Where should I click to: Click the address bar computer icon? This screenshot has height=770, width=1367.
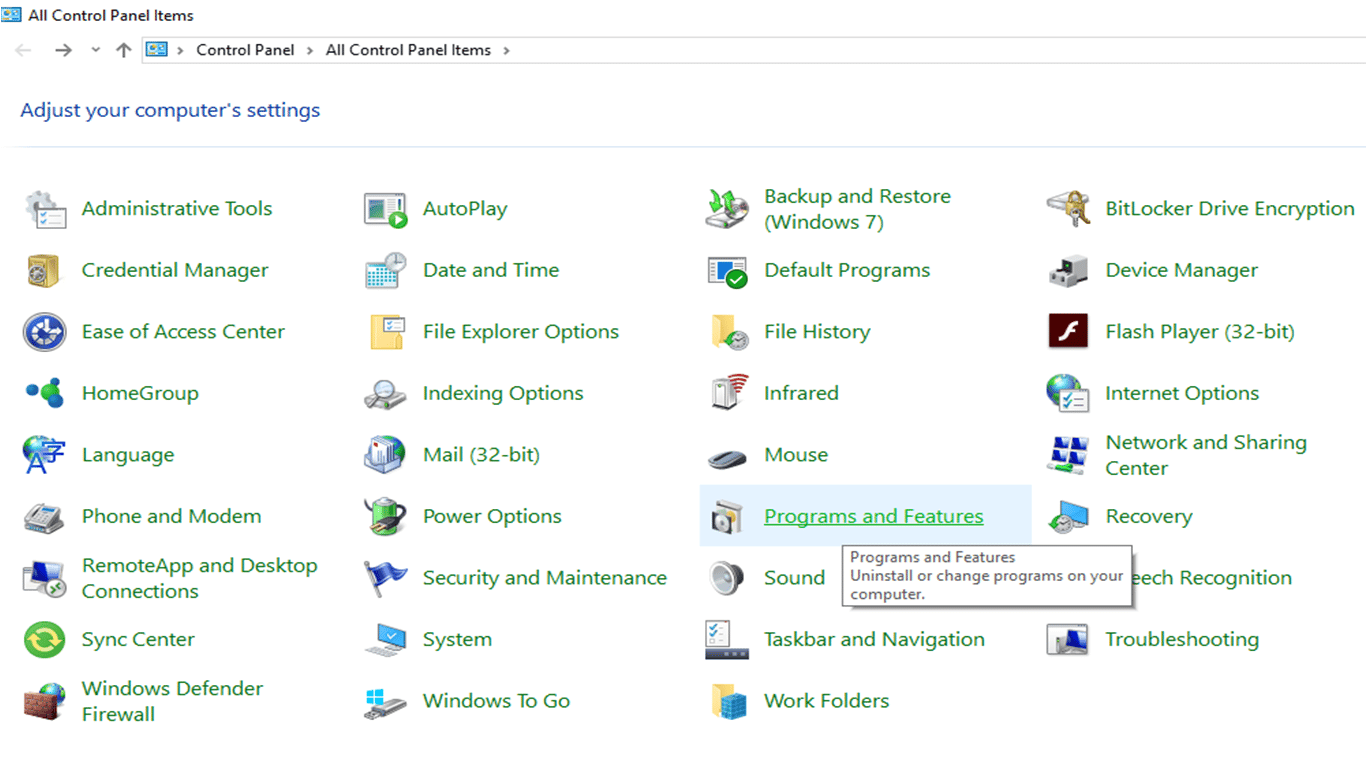(x=157, y=50)
